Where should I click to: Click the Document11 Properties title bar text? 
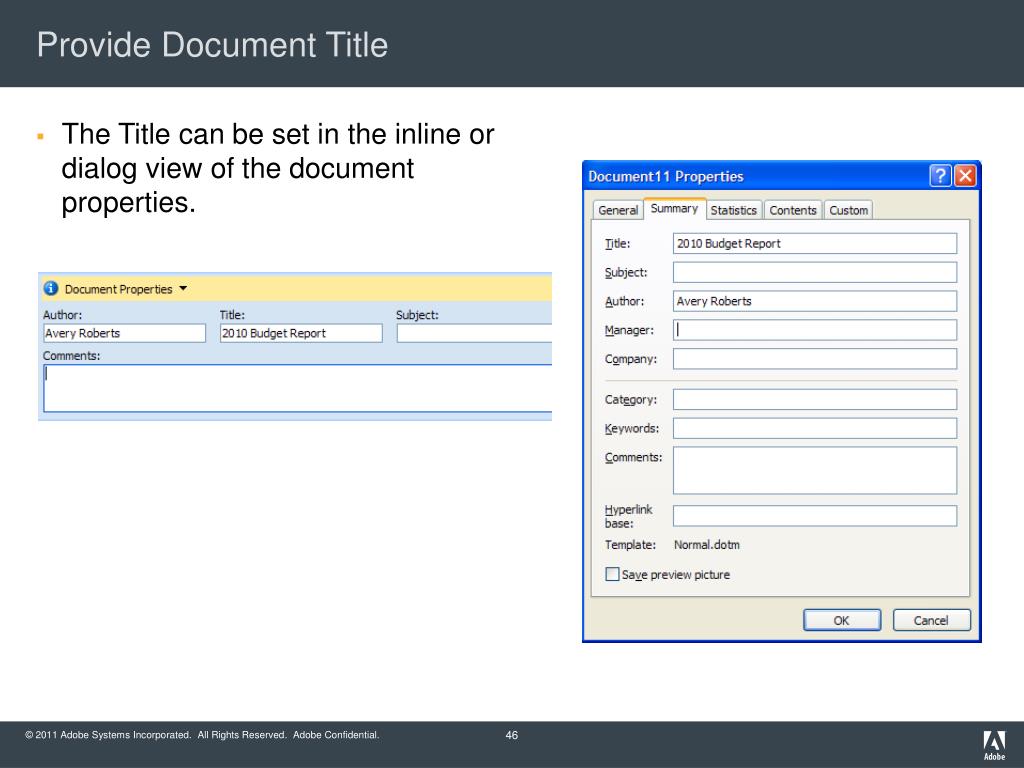tap(665, 176)
